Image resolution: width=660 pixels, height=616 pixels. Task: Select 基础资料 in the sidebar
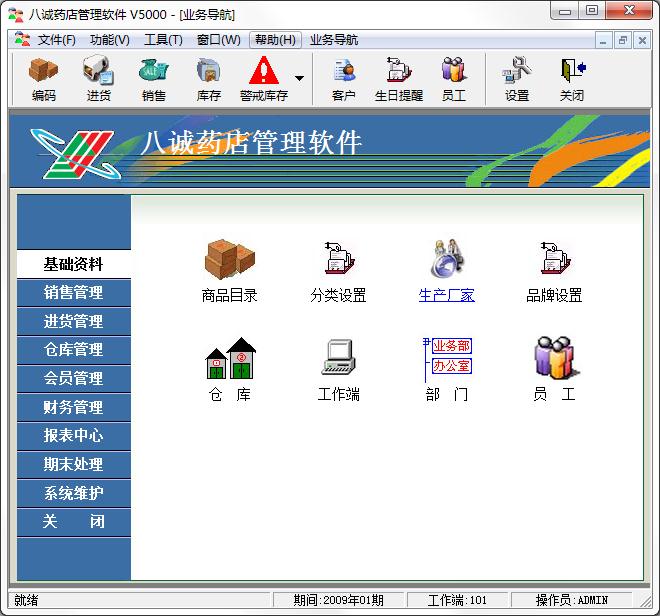click(74, 264)
